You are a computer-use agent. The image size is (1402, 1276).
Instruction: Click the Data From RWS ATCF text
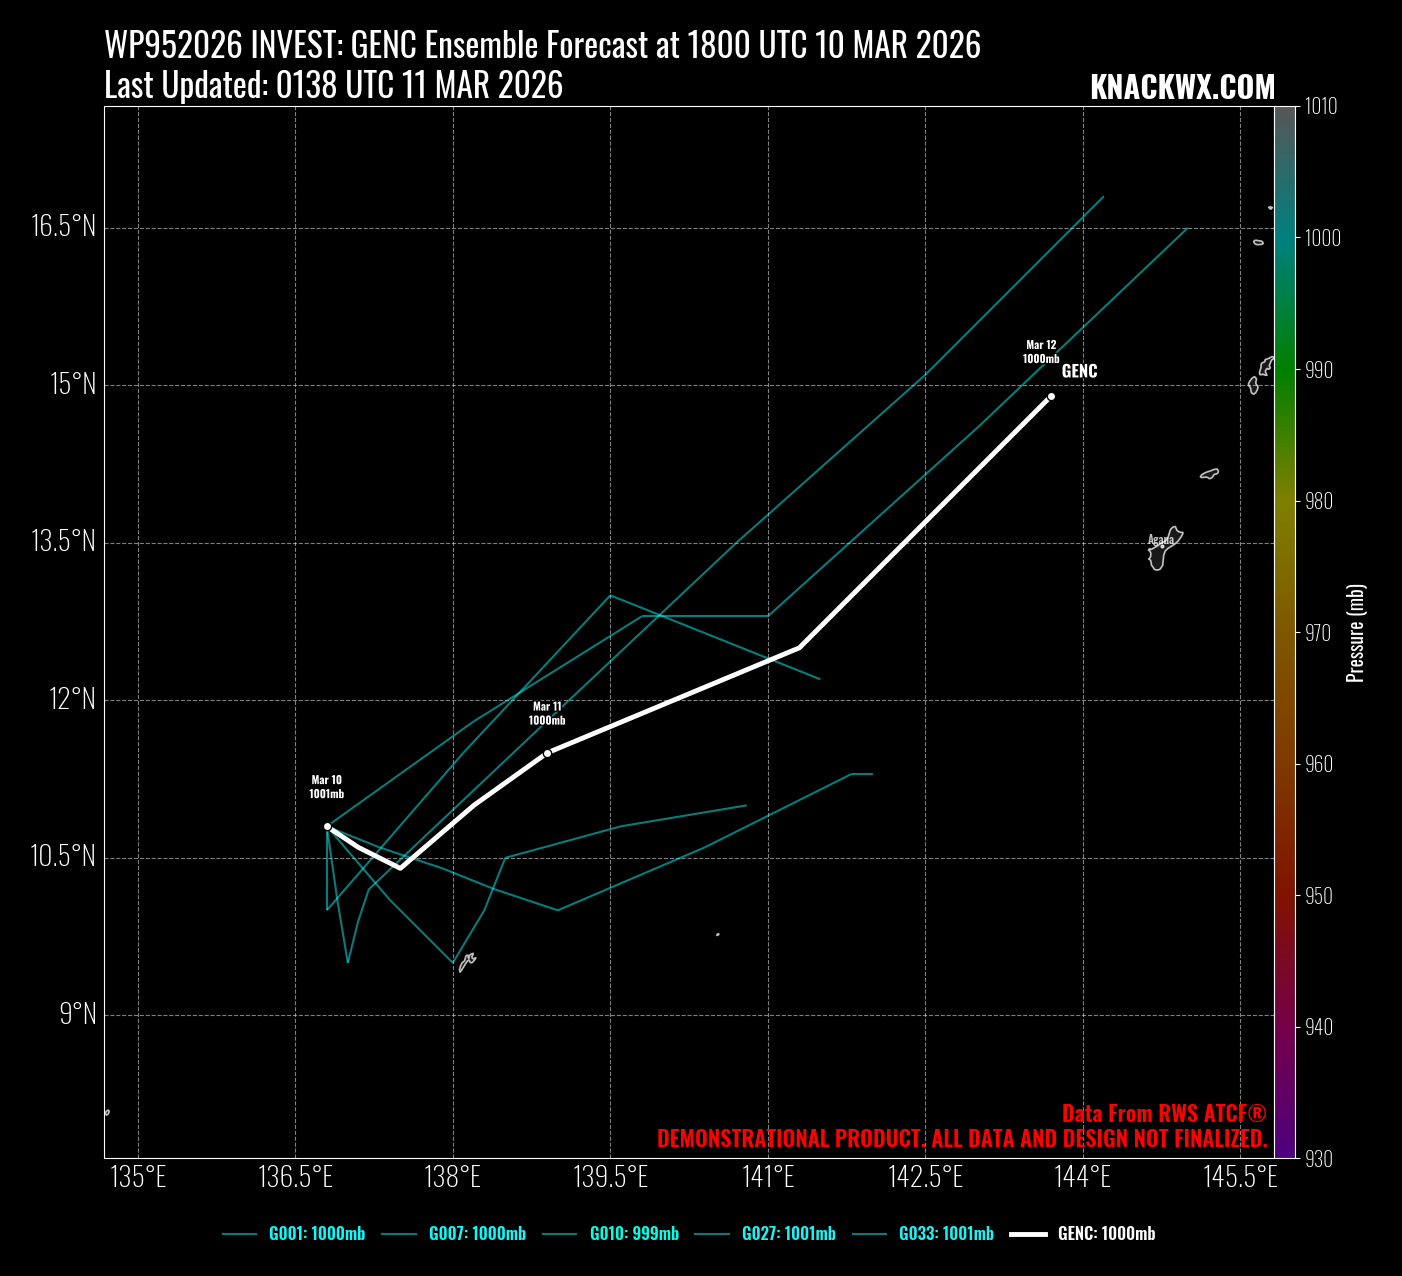click(x=1164, y=1114)
